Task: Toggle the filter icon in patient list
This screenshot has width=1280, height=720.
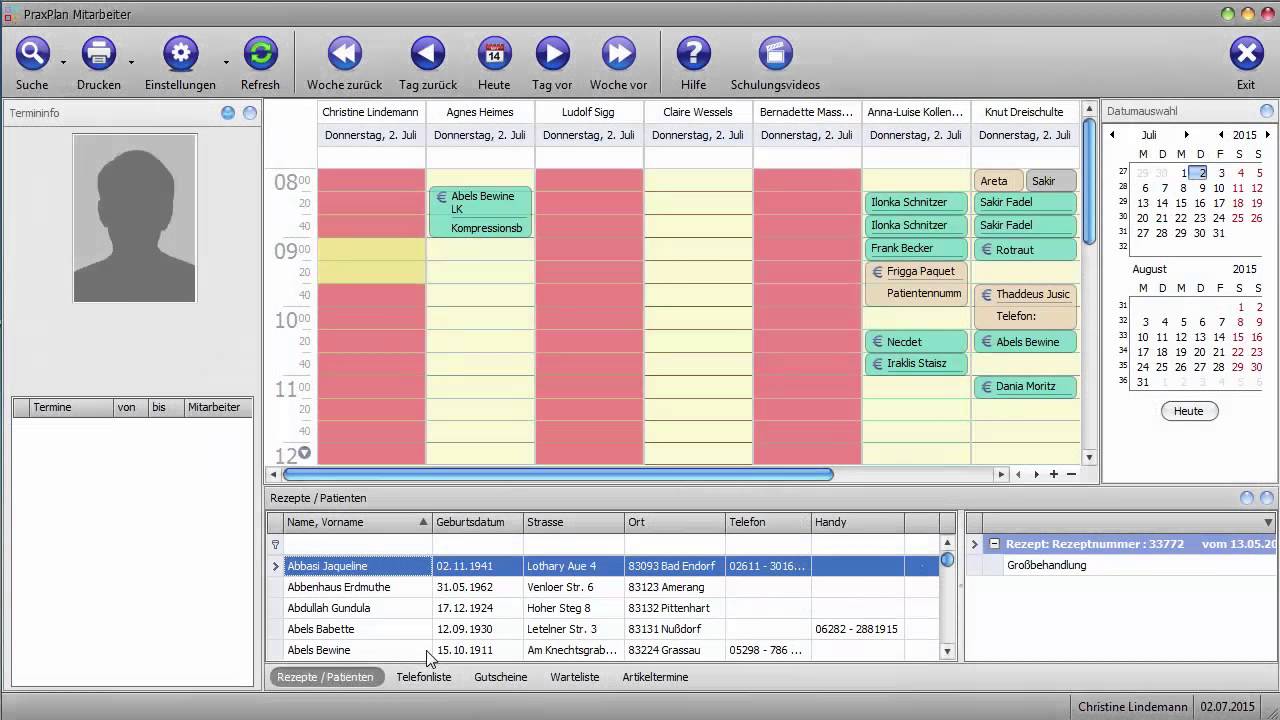Action: [x=276, y=545]
